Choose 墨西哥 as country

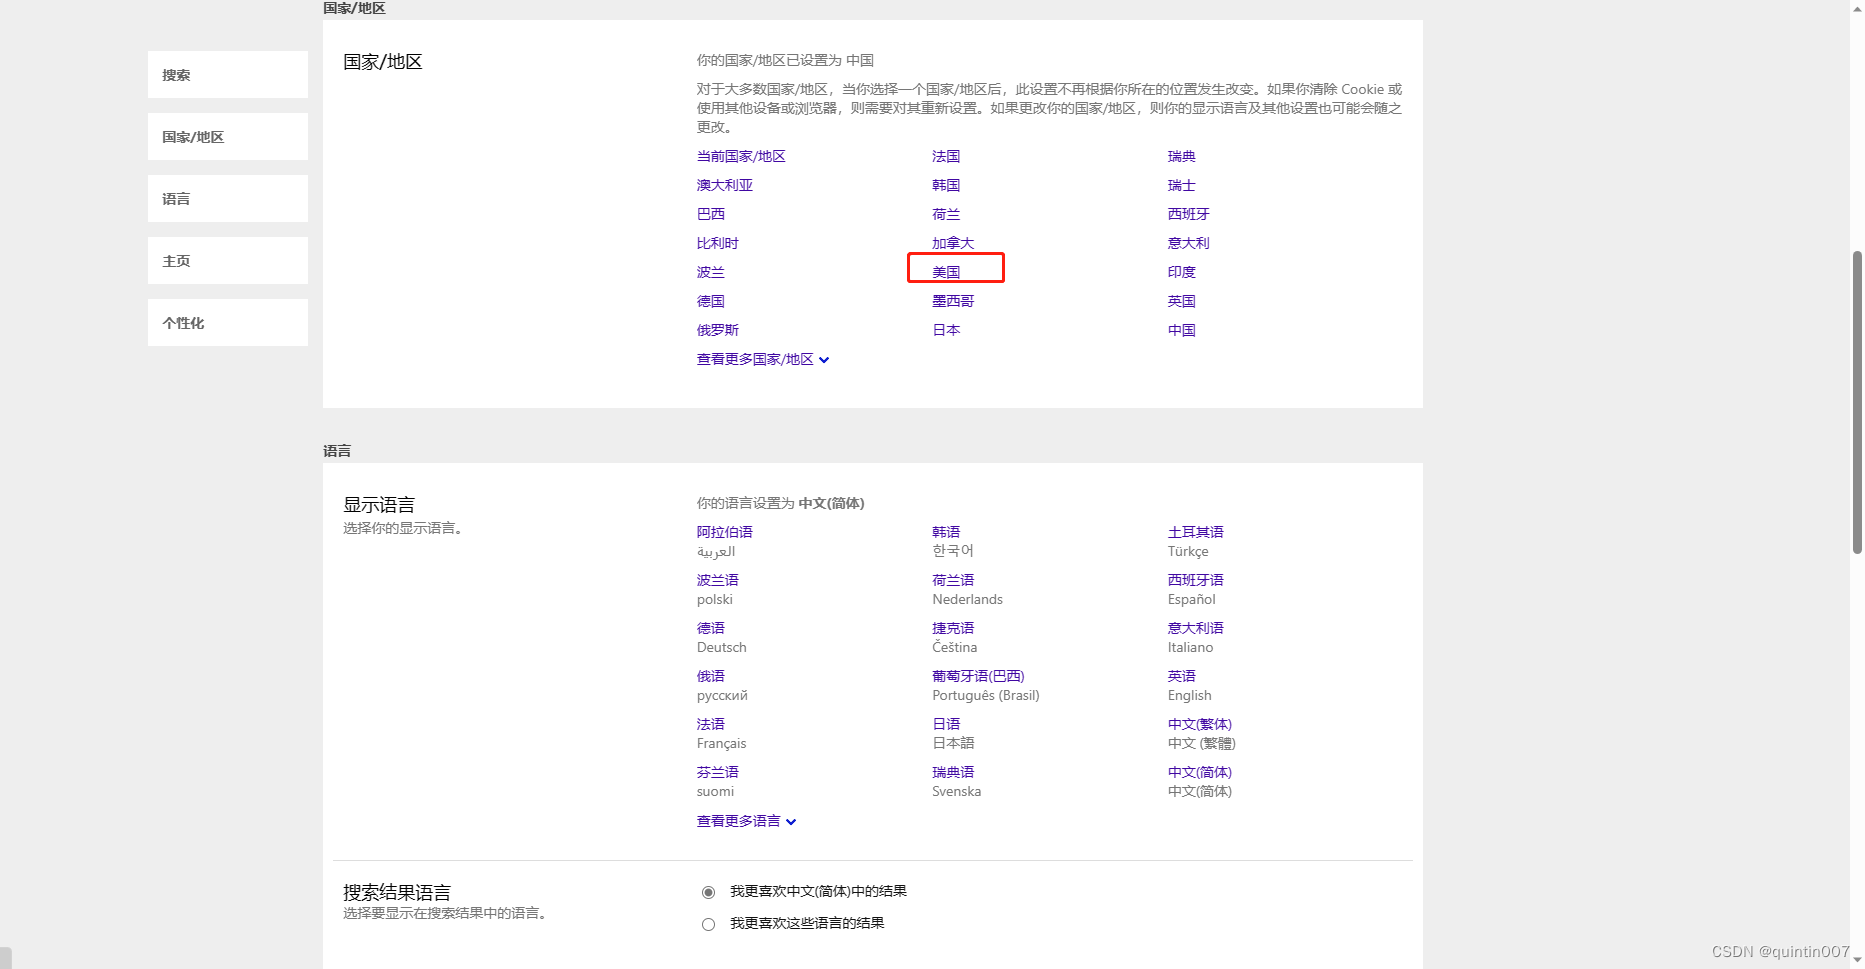coord(953,301)
